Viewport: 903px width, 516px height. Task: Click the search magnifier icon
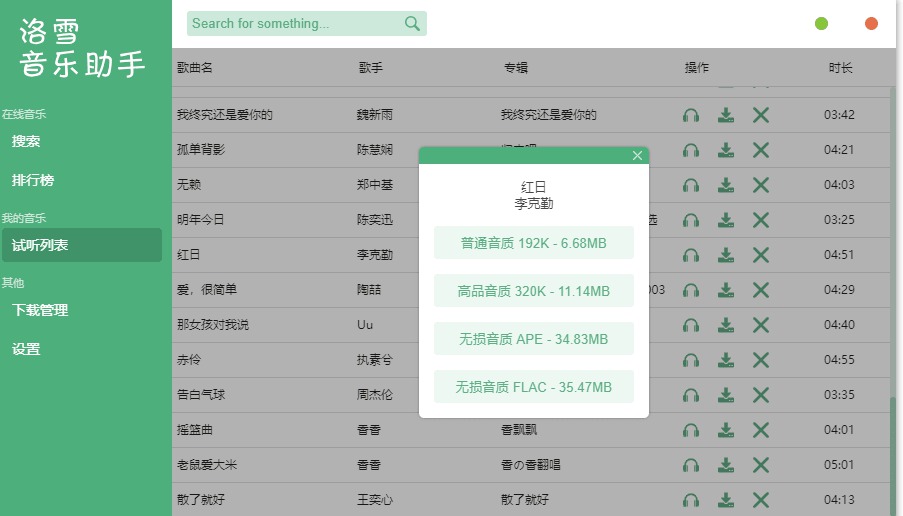point(412,24)
